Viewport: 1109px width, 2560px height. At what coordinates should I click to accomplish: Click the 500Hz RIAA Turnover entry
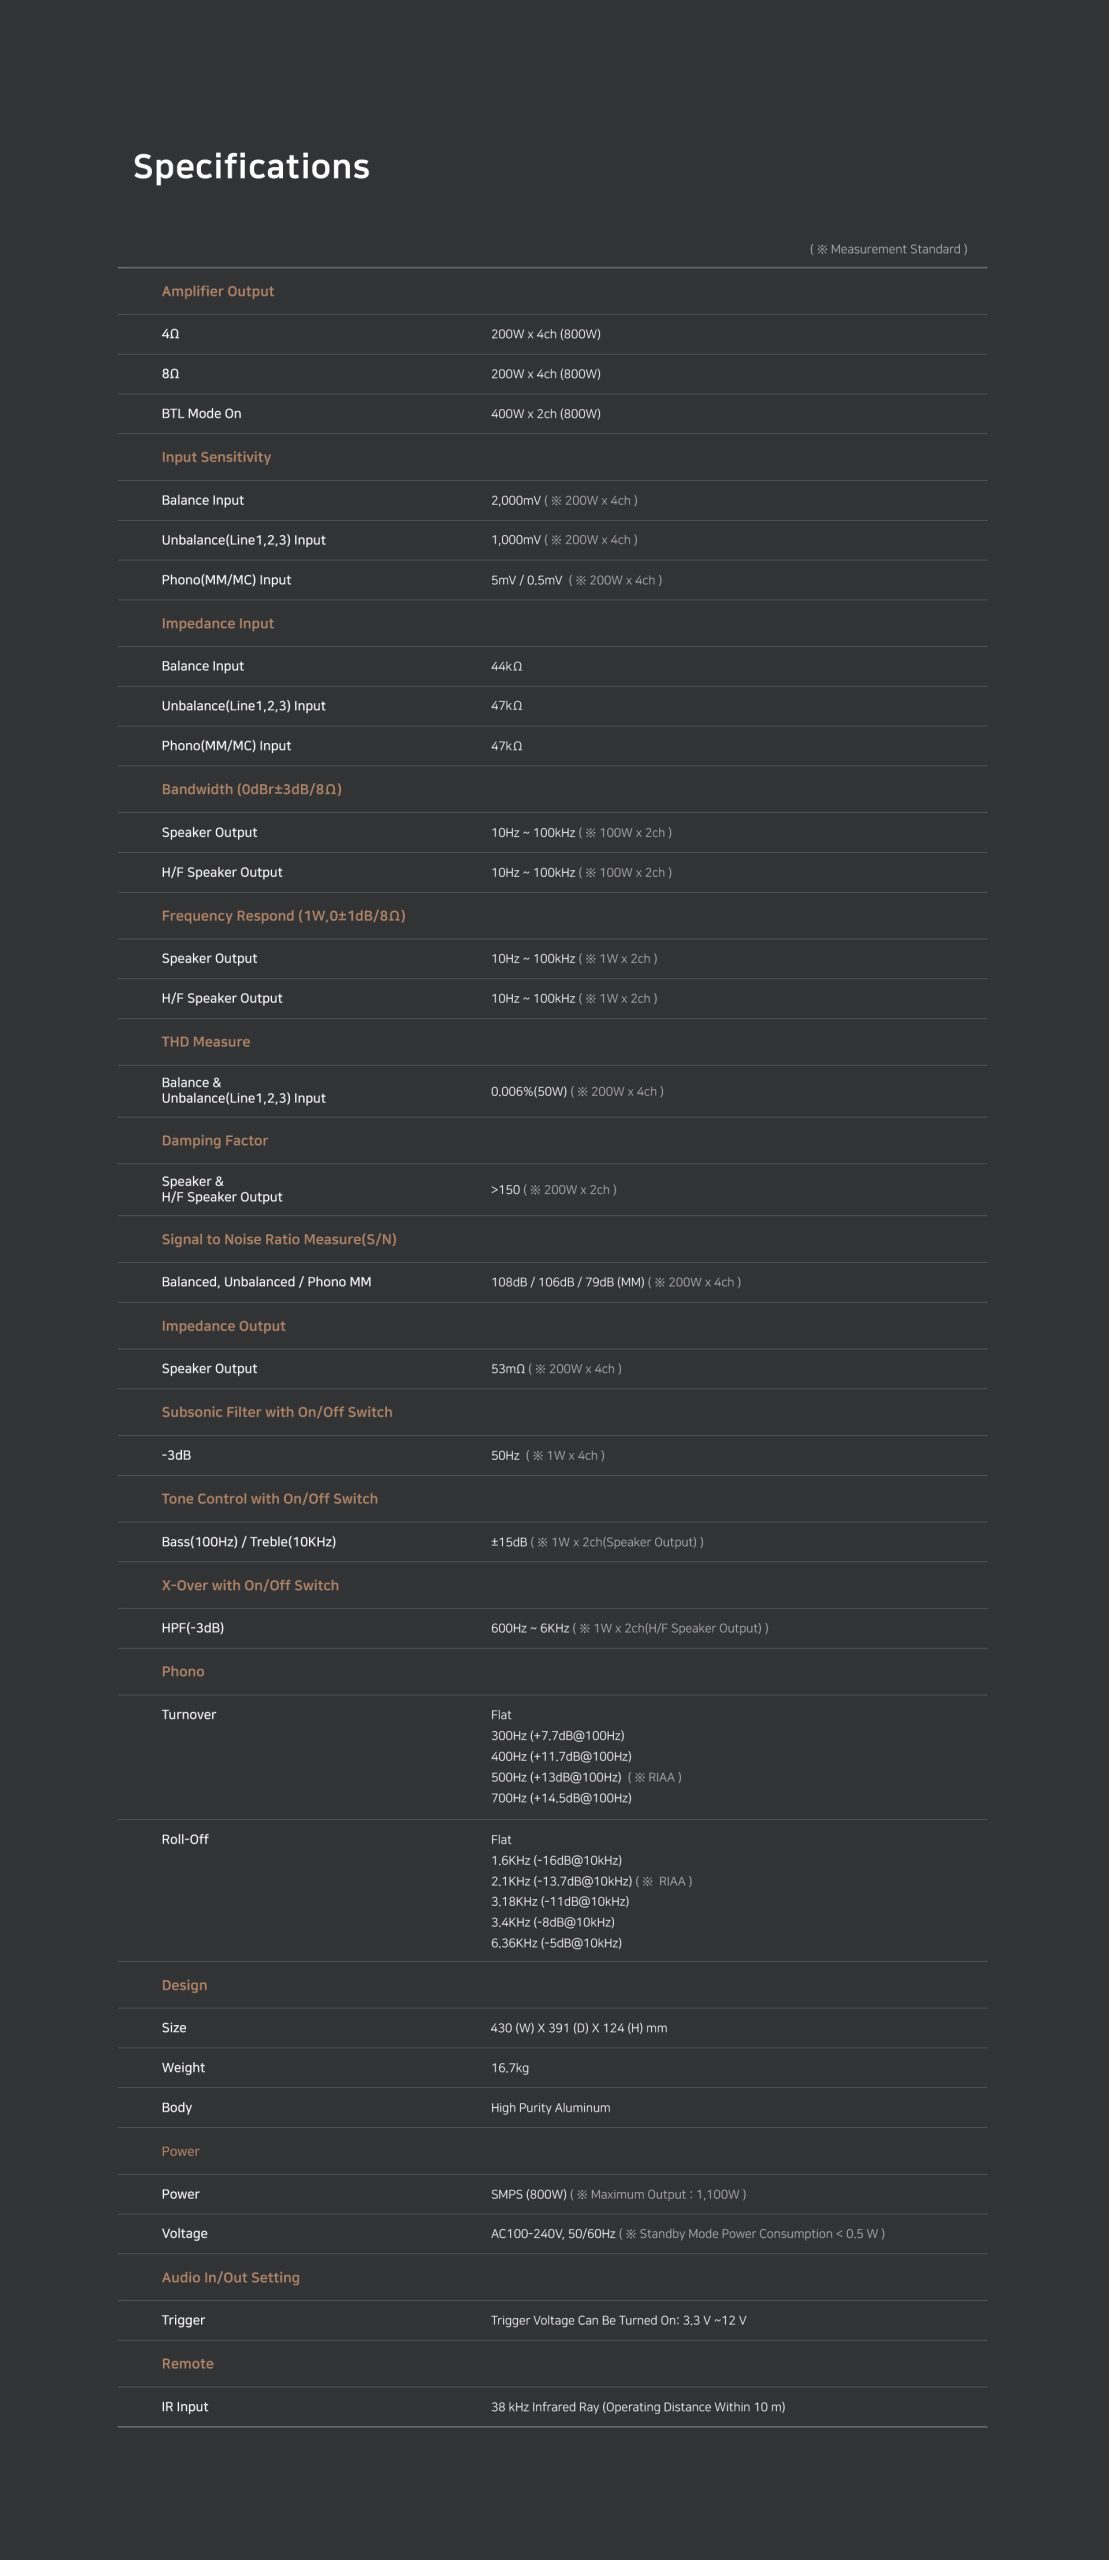[586, 1777]
